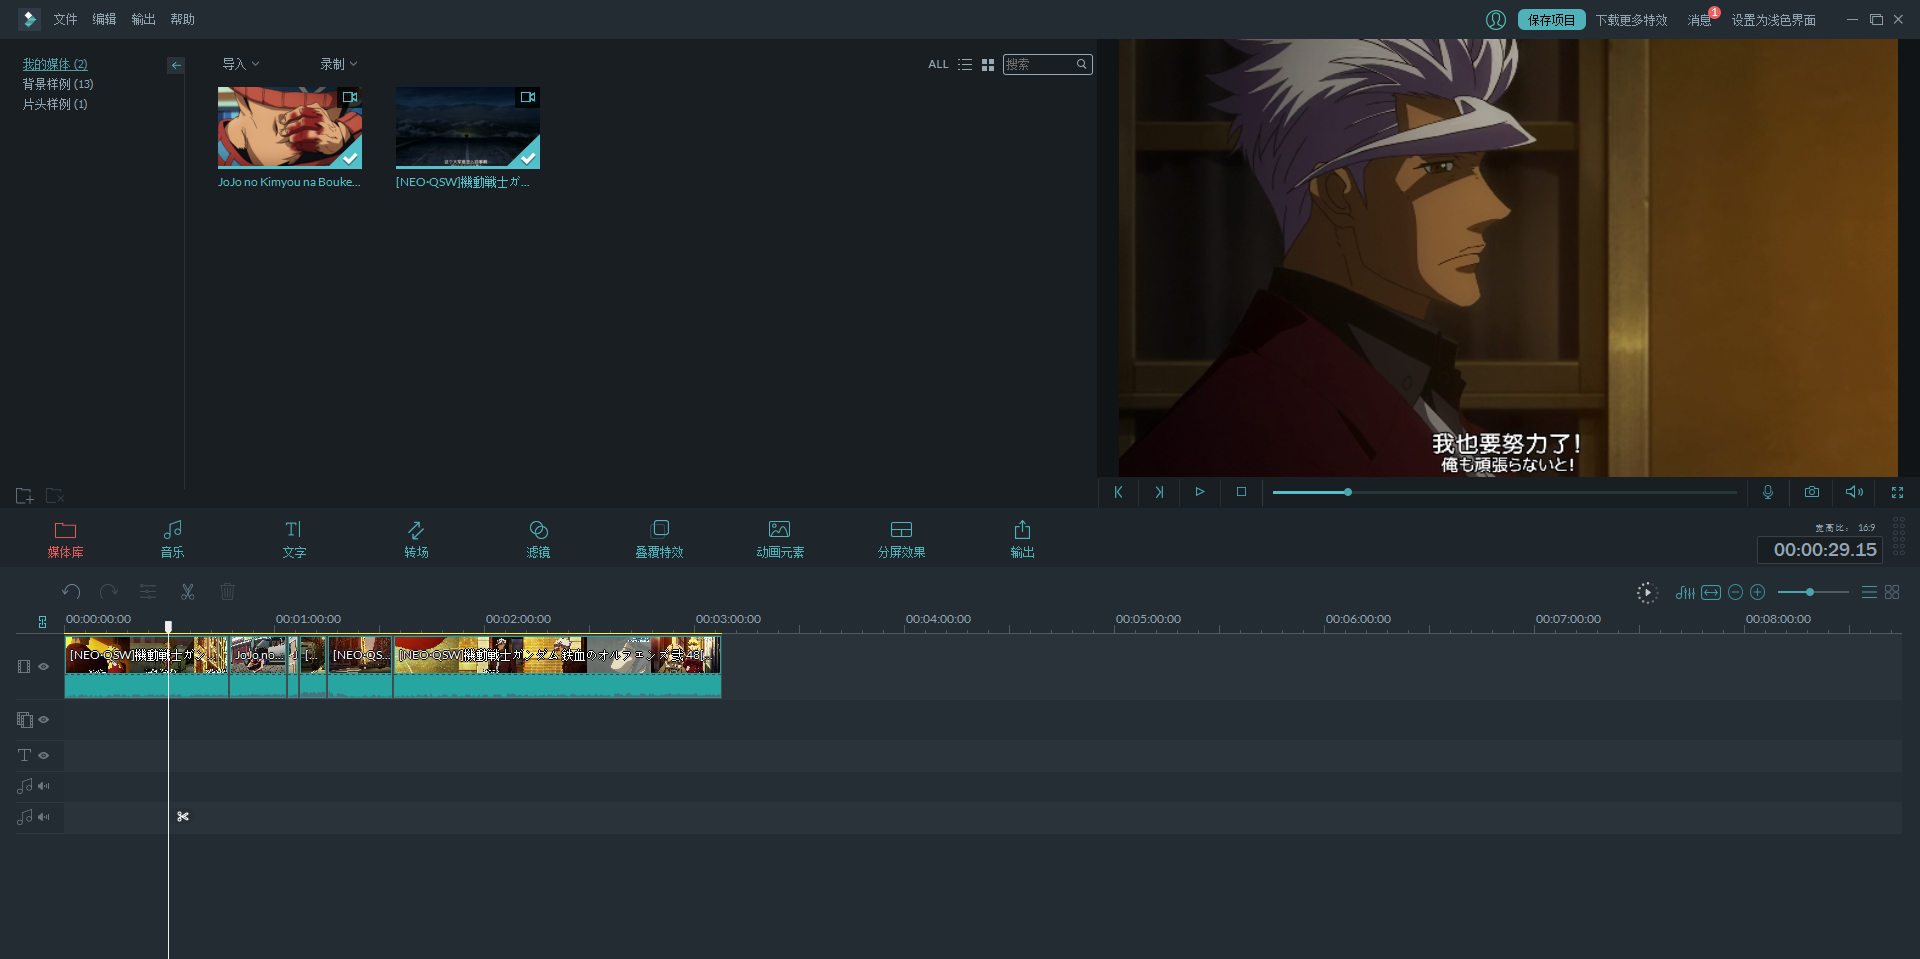1920x959 pixels.
Task: Play the preview video
Action: 1200,492
